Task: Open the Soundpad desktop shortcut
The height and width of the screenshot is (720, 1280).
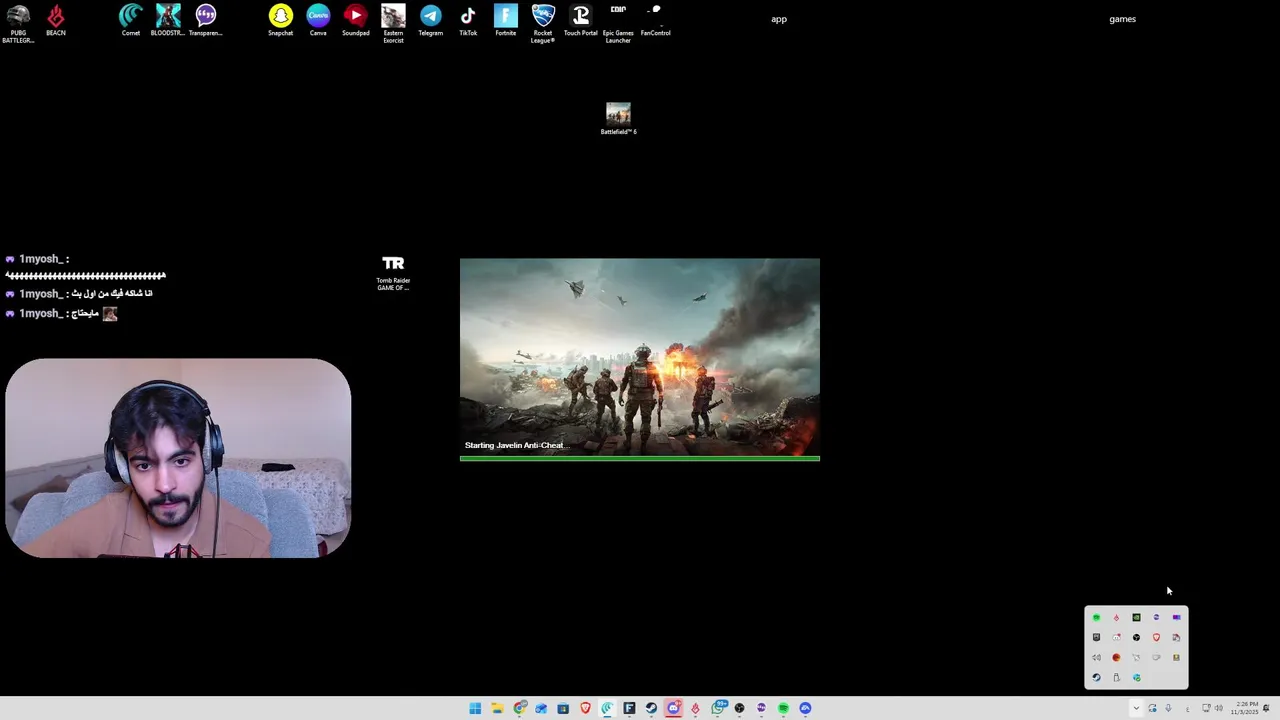Action: pyautogui.click(x=355, y=21)
